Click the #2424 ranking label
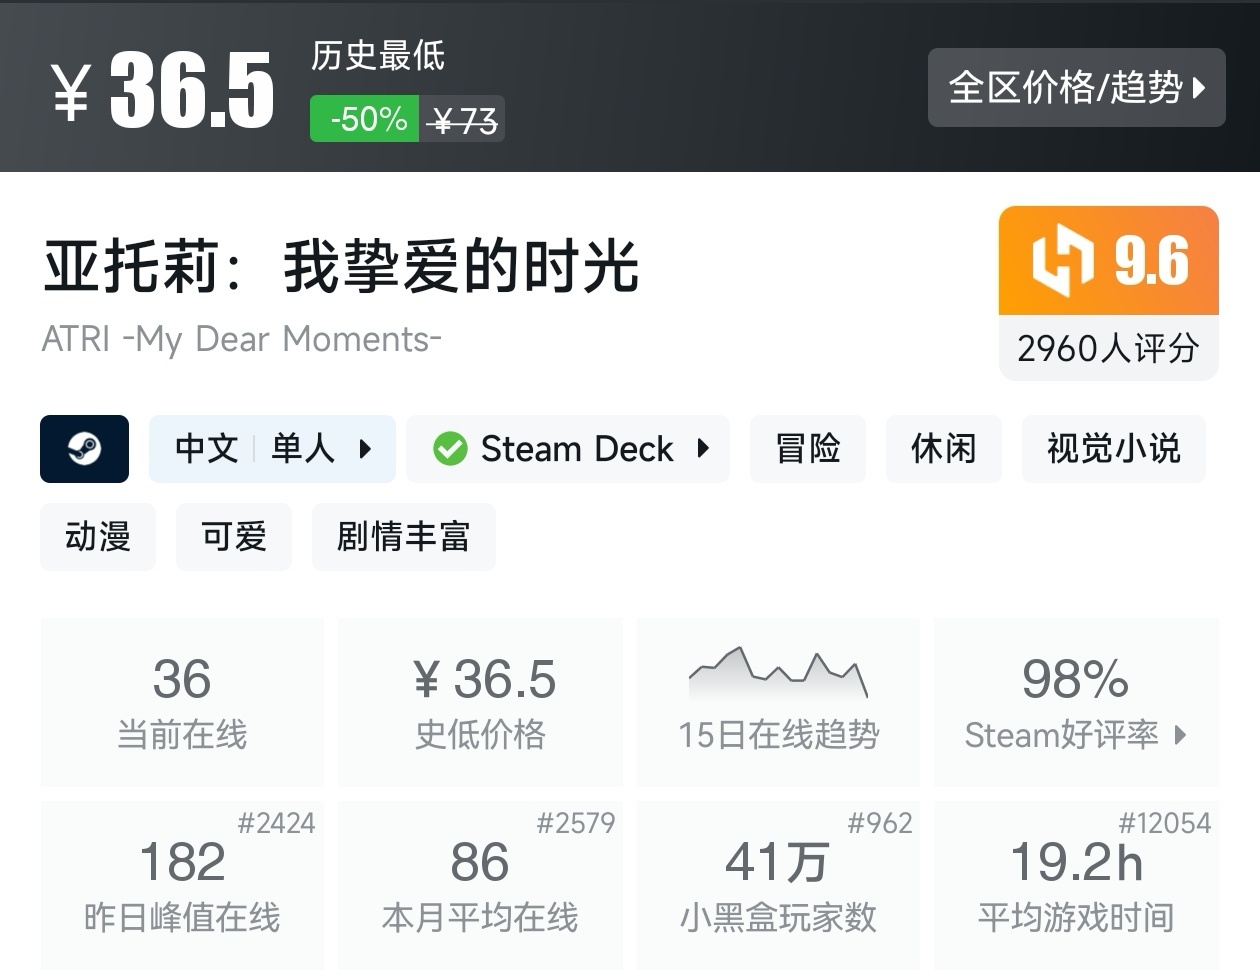Viewport: 1260px width, 975px height. tap(277, 823)
